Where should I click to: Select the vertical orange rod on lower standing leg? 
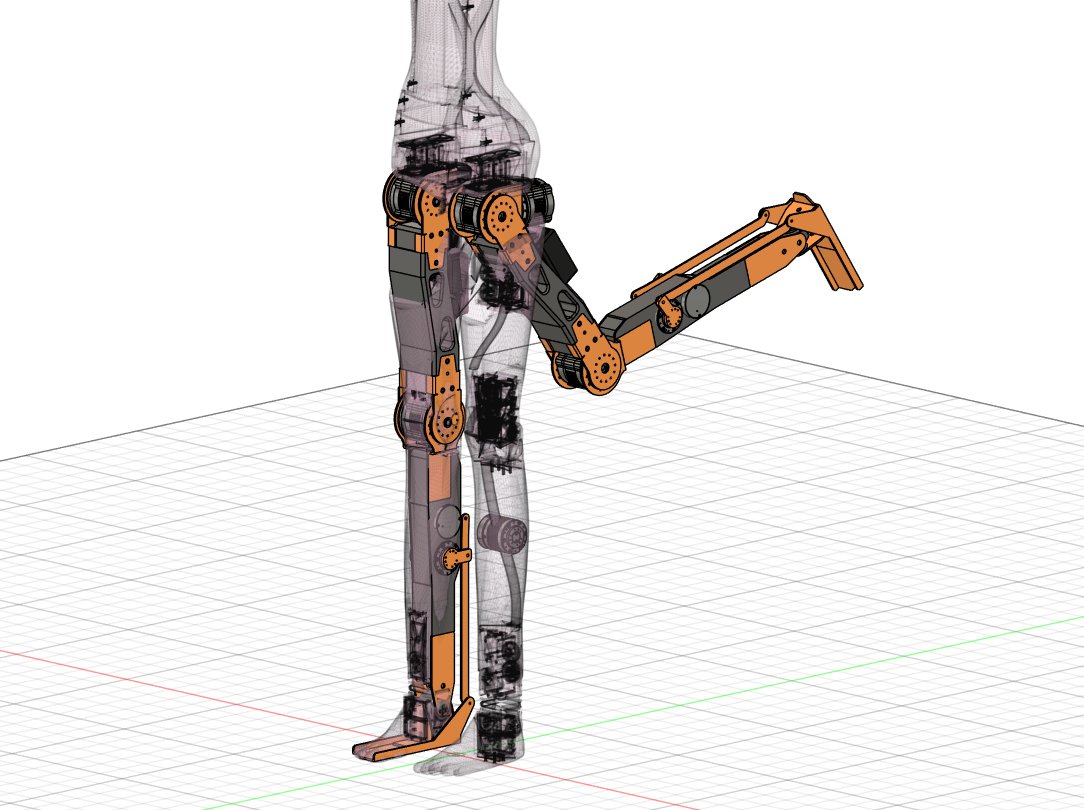point(465,613)
